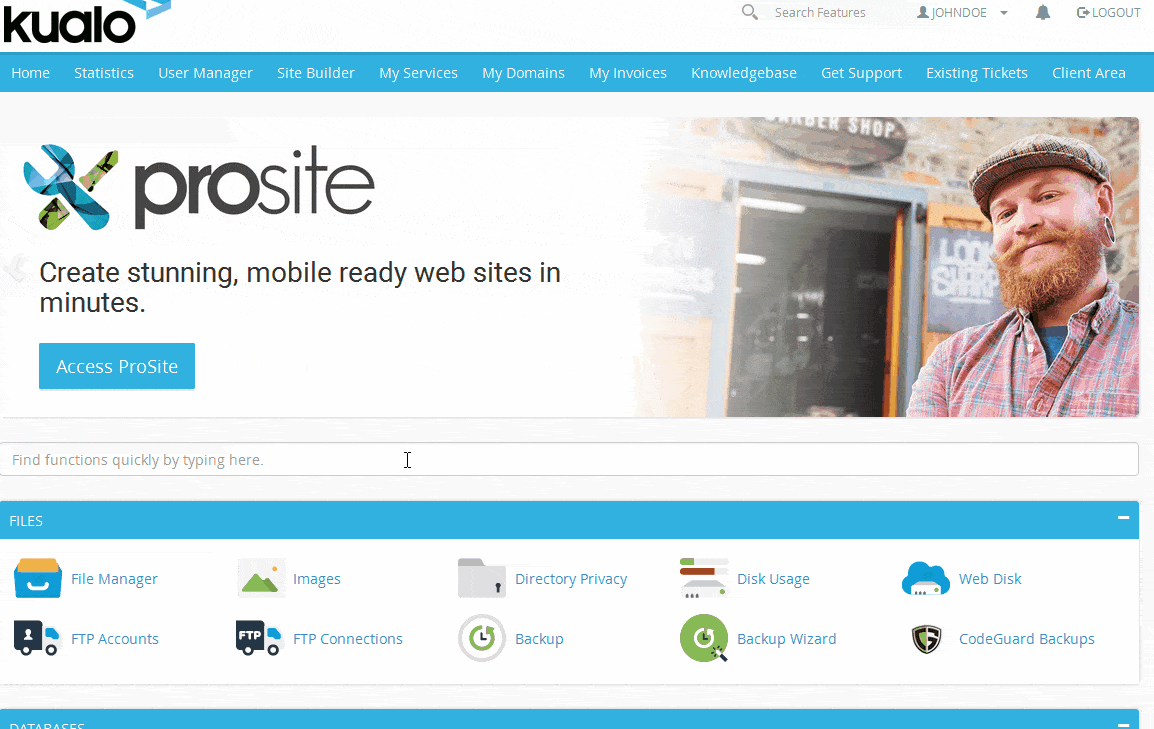Open the CodeGuard Backups shield icon
This screenshot has width=1154, height=729.
click(926, 638)
